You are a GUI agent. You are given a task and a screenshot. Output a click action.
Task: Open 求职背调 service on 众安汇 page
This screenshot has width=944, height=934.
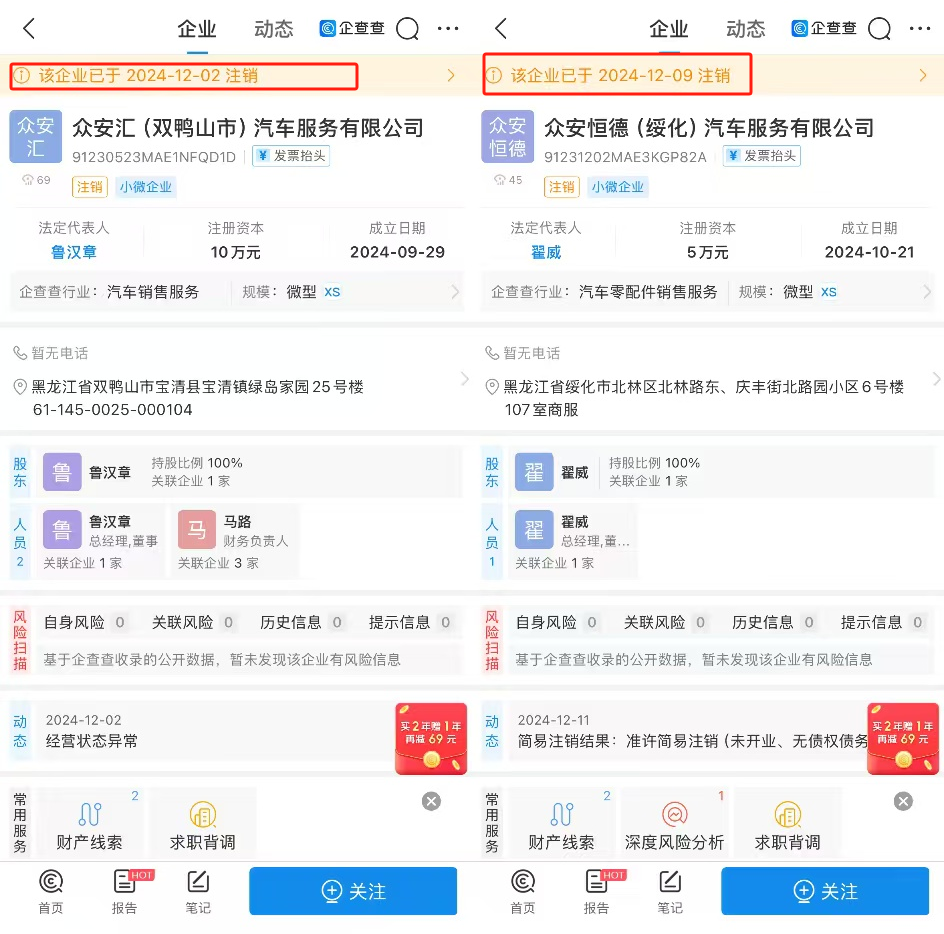click(x=203, y=823)
